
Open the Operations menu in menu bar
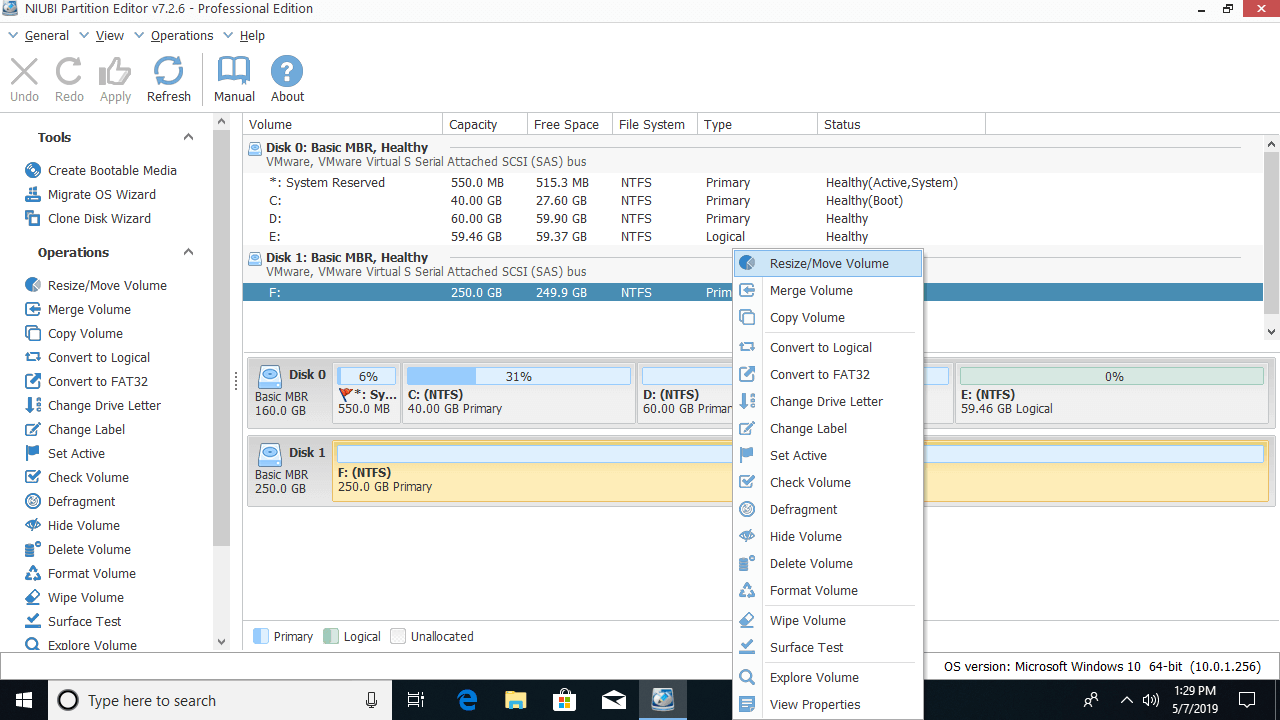tap(182, 36)
